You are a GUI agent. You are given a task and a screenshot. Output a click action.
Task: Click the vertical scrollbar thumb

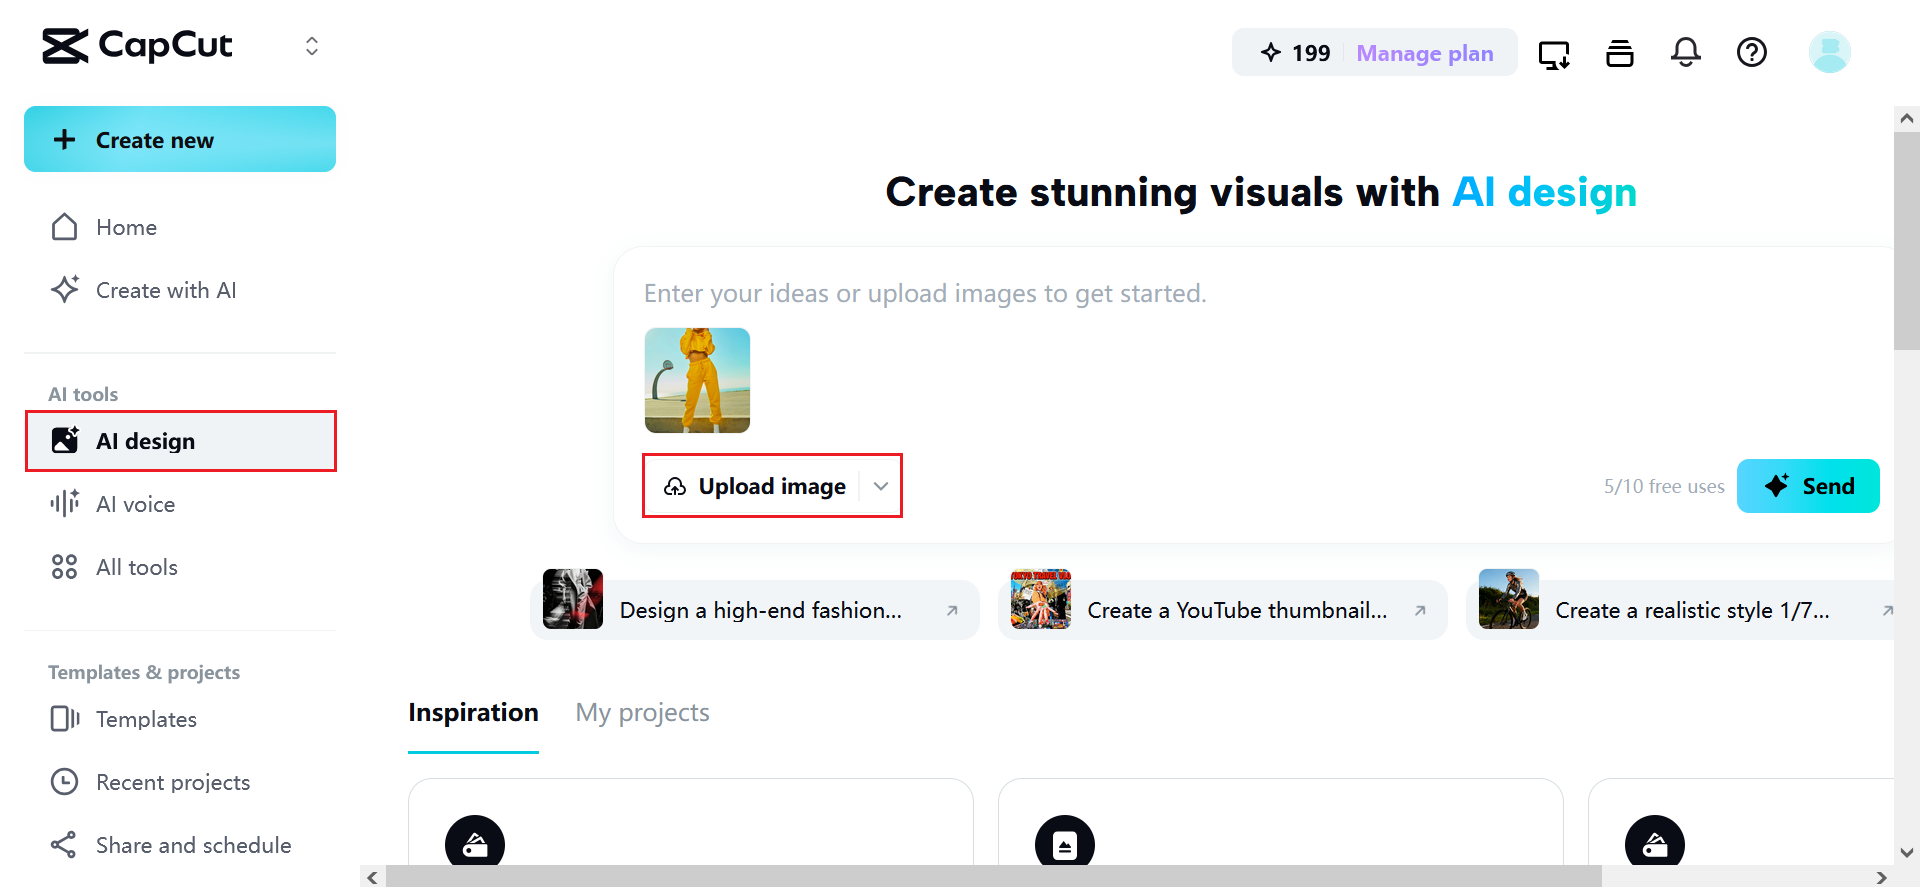click(x=1906, y=240)
